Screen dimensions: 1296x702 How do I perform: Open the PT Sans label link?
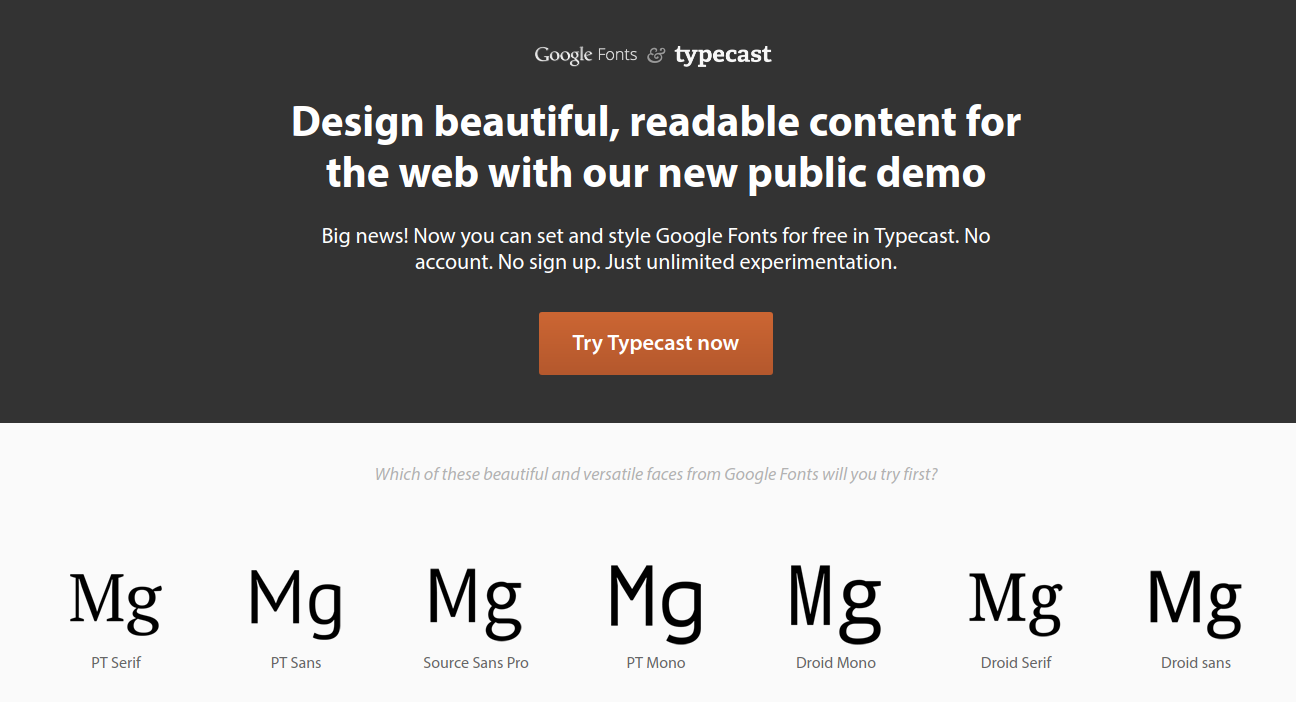pyautogui.click(x=296, y=663)
